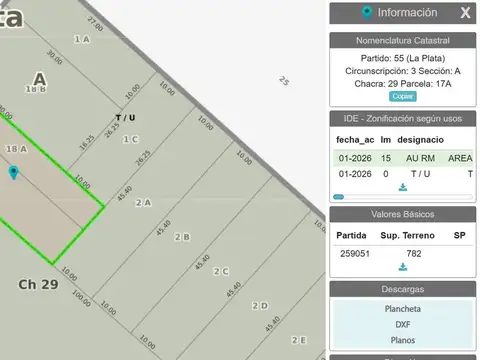Click the Partida column header
480x360 pixels.
click(351, 235)
